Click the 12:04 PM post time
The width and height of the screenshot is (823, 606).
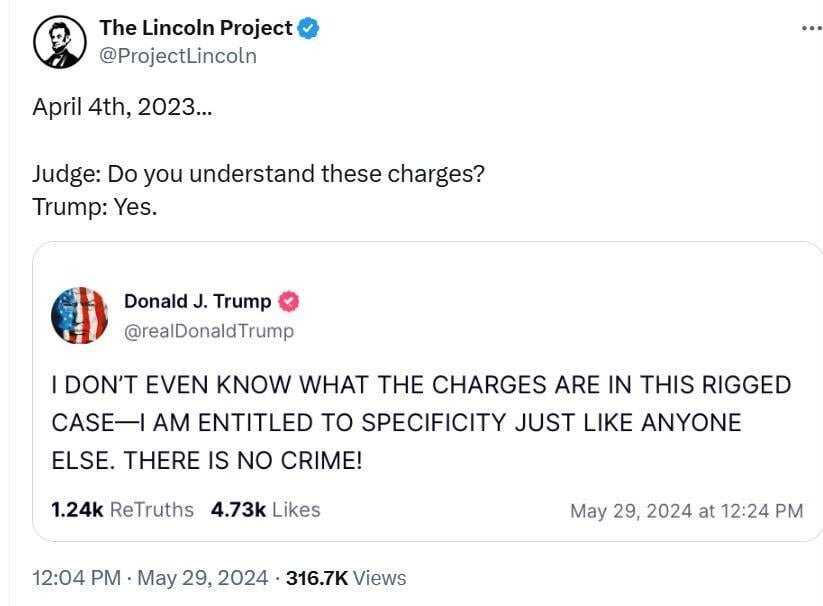click(77, 578)
